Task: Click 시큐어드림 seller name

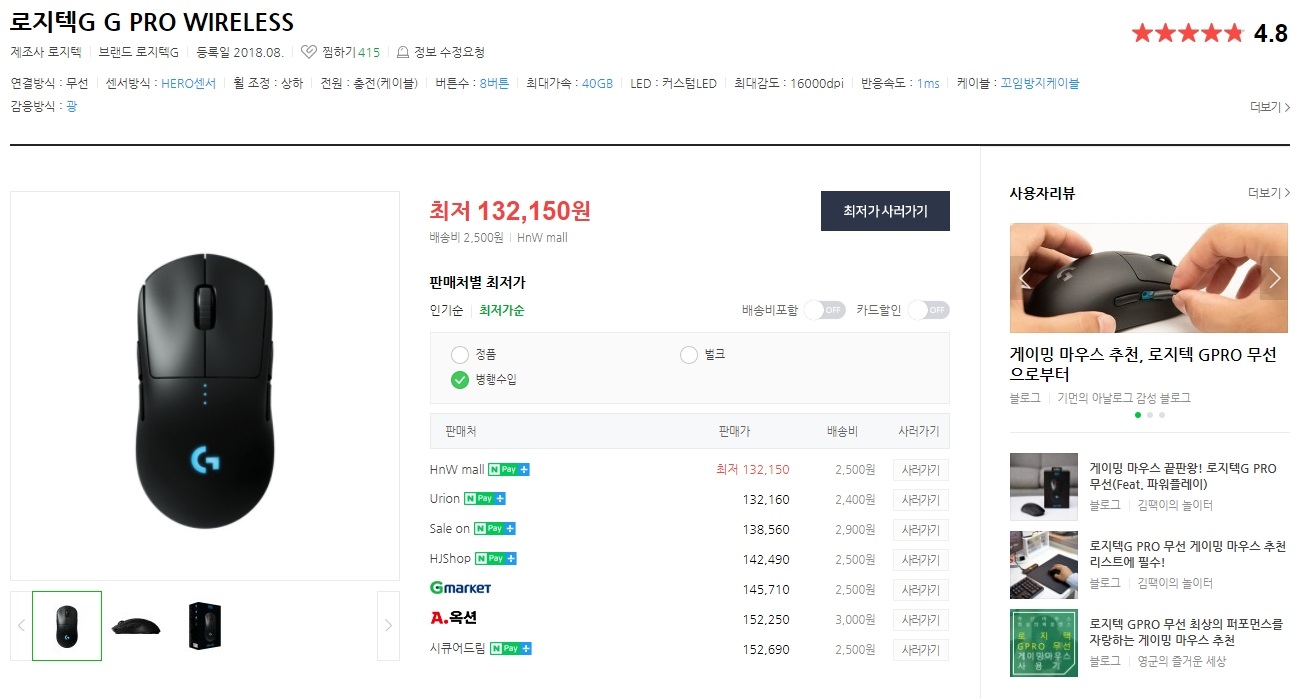Action: 458,648
